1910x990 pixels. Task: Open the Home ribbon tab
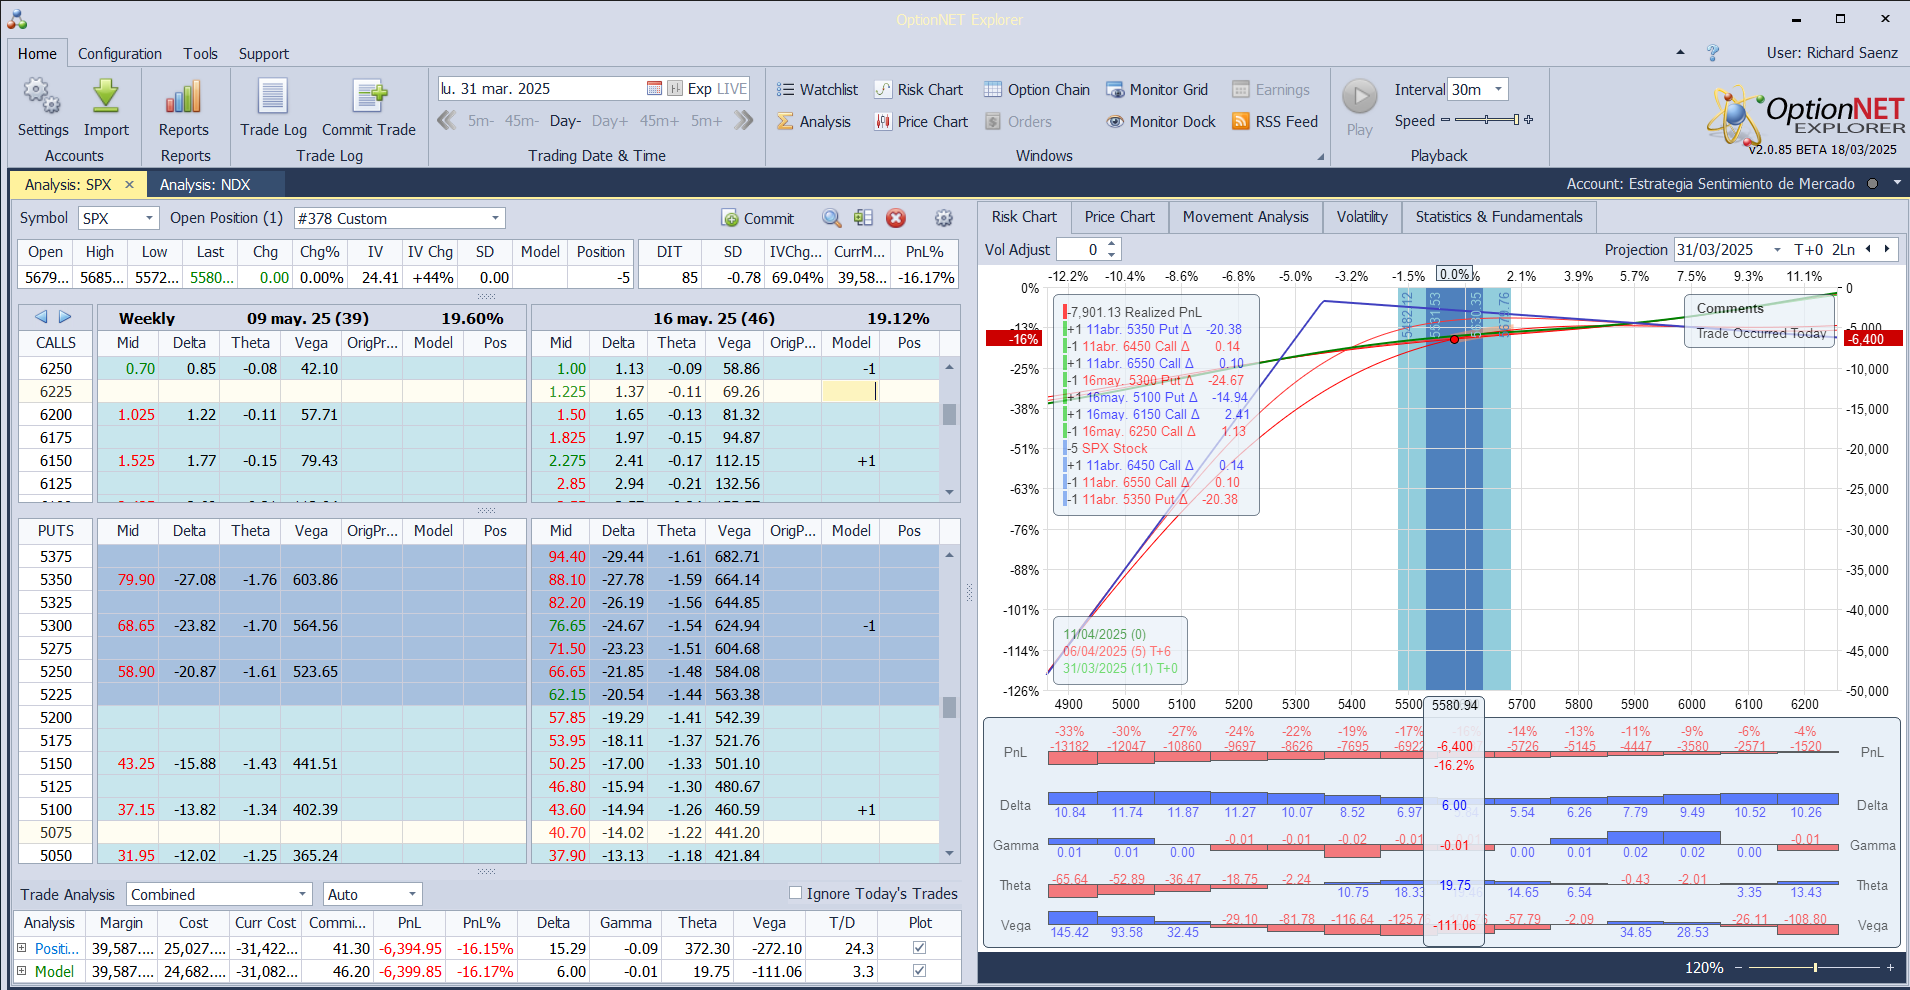(x=37, y=54)
